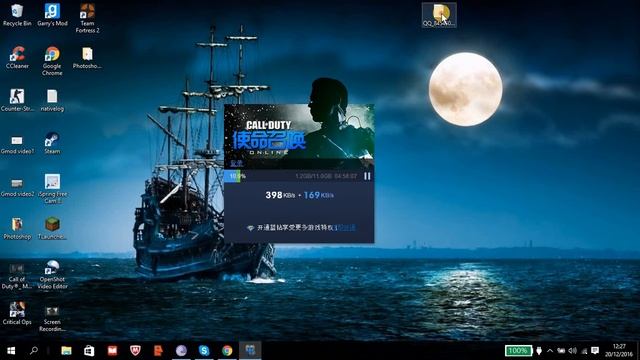Open the Windows Store taskbar icon
Image resolution: width=640 pixels, height=360 pixels.
[89, 350]
